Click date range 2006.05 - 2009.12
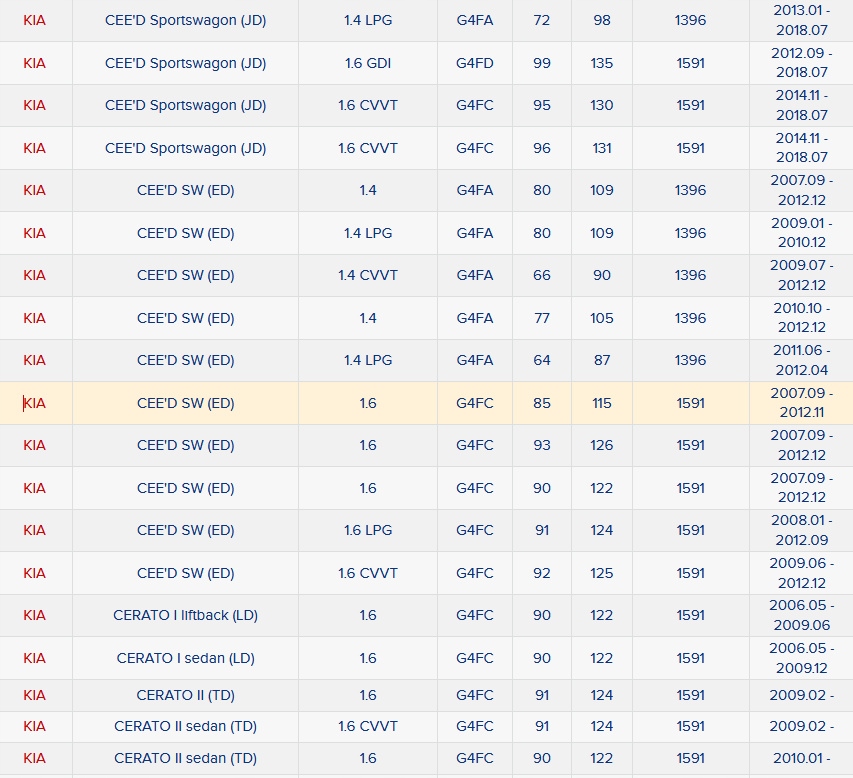This screenshot has width=853, height=778. [x=802, y=657]
